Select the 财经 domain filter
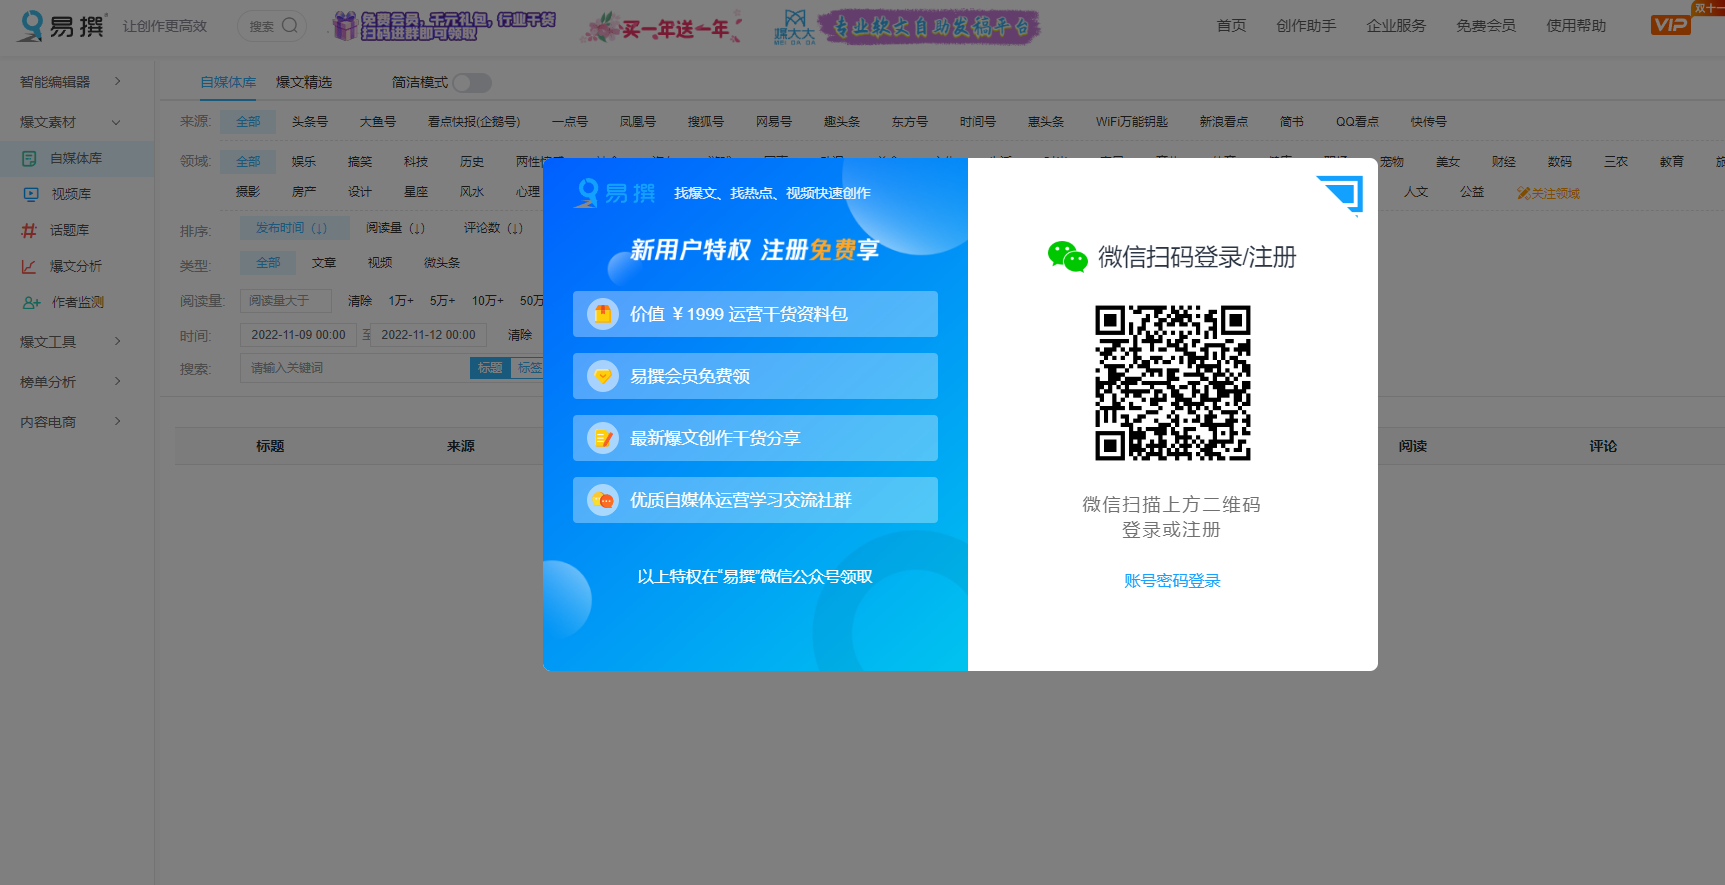The width and height of the screenshot is (1725, 885). 1504,162
